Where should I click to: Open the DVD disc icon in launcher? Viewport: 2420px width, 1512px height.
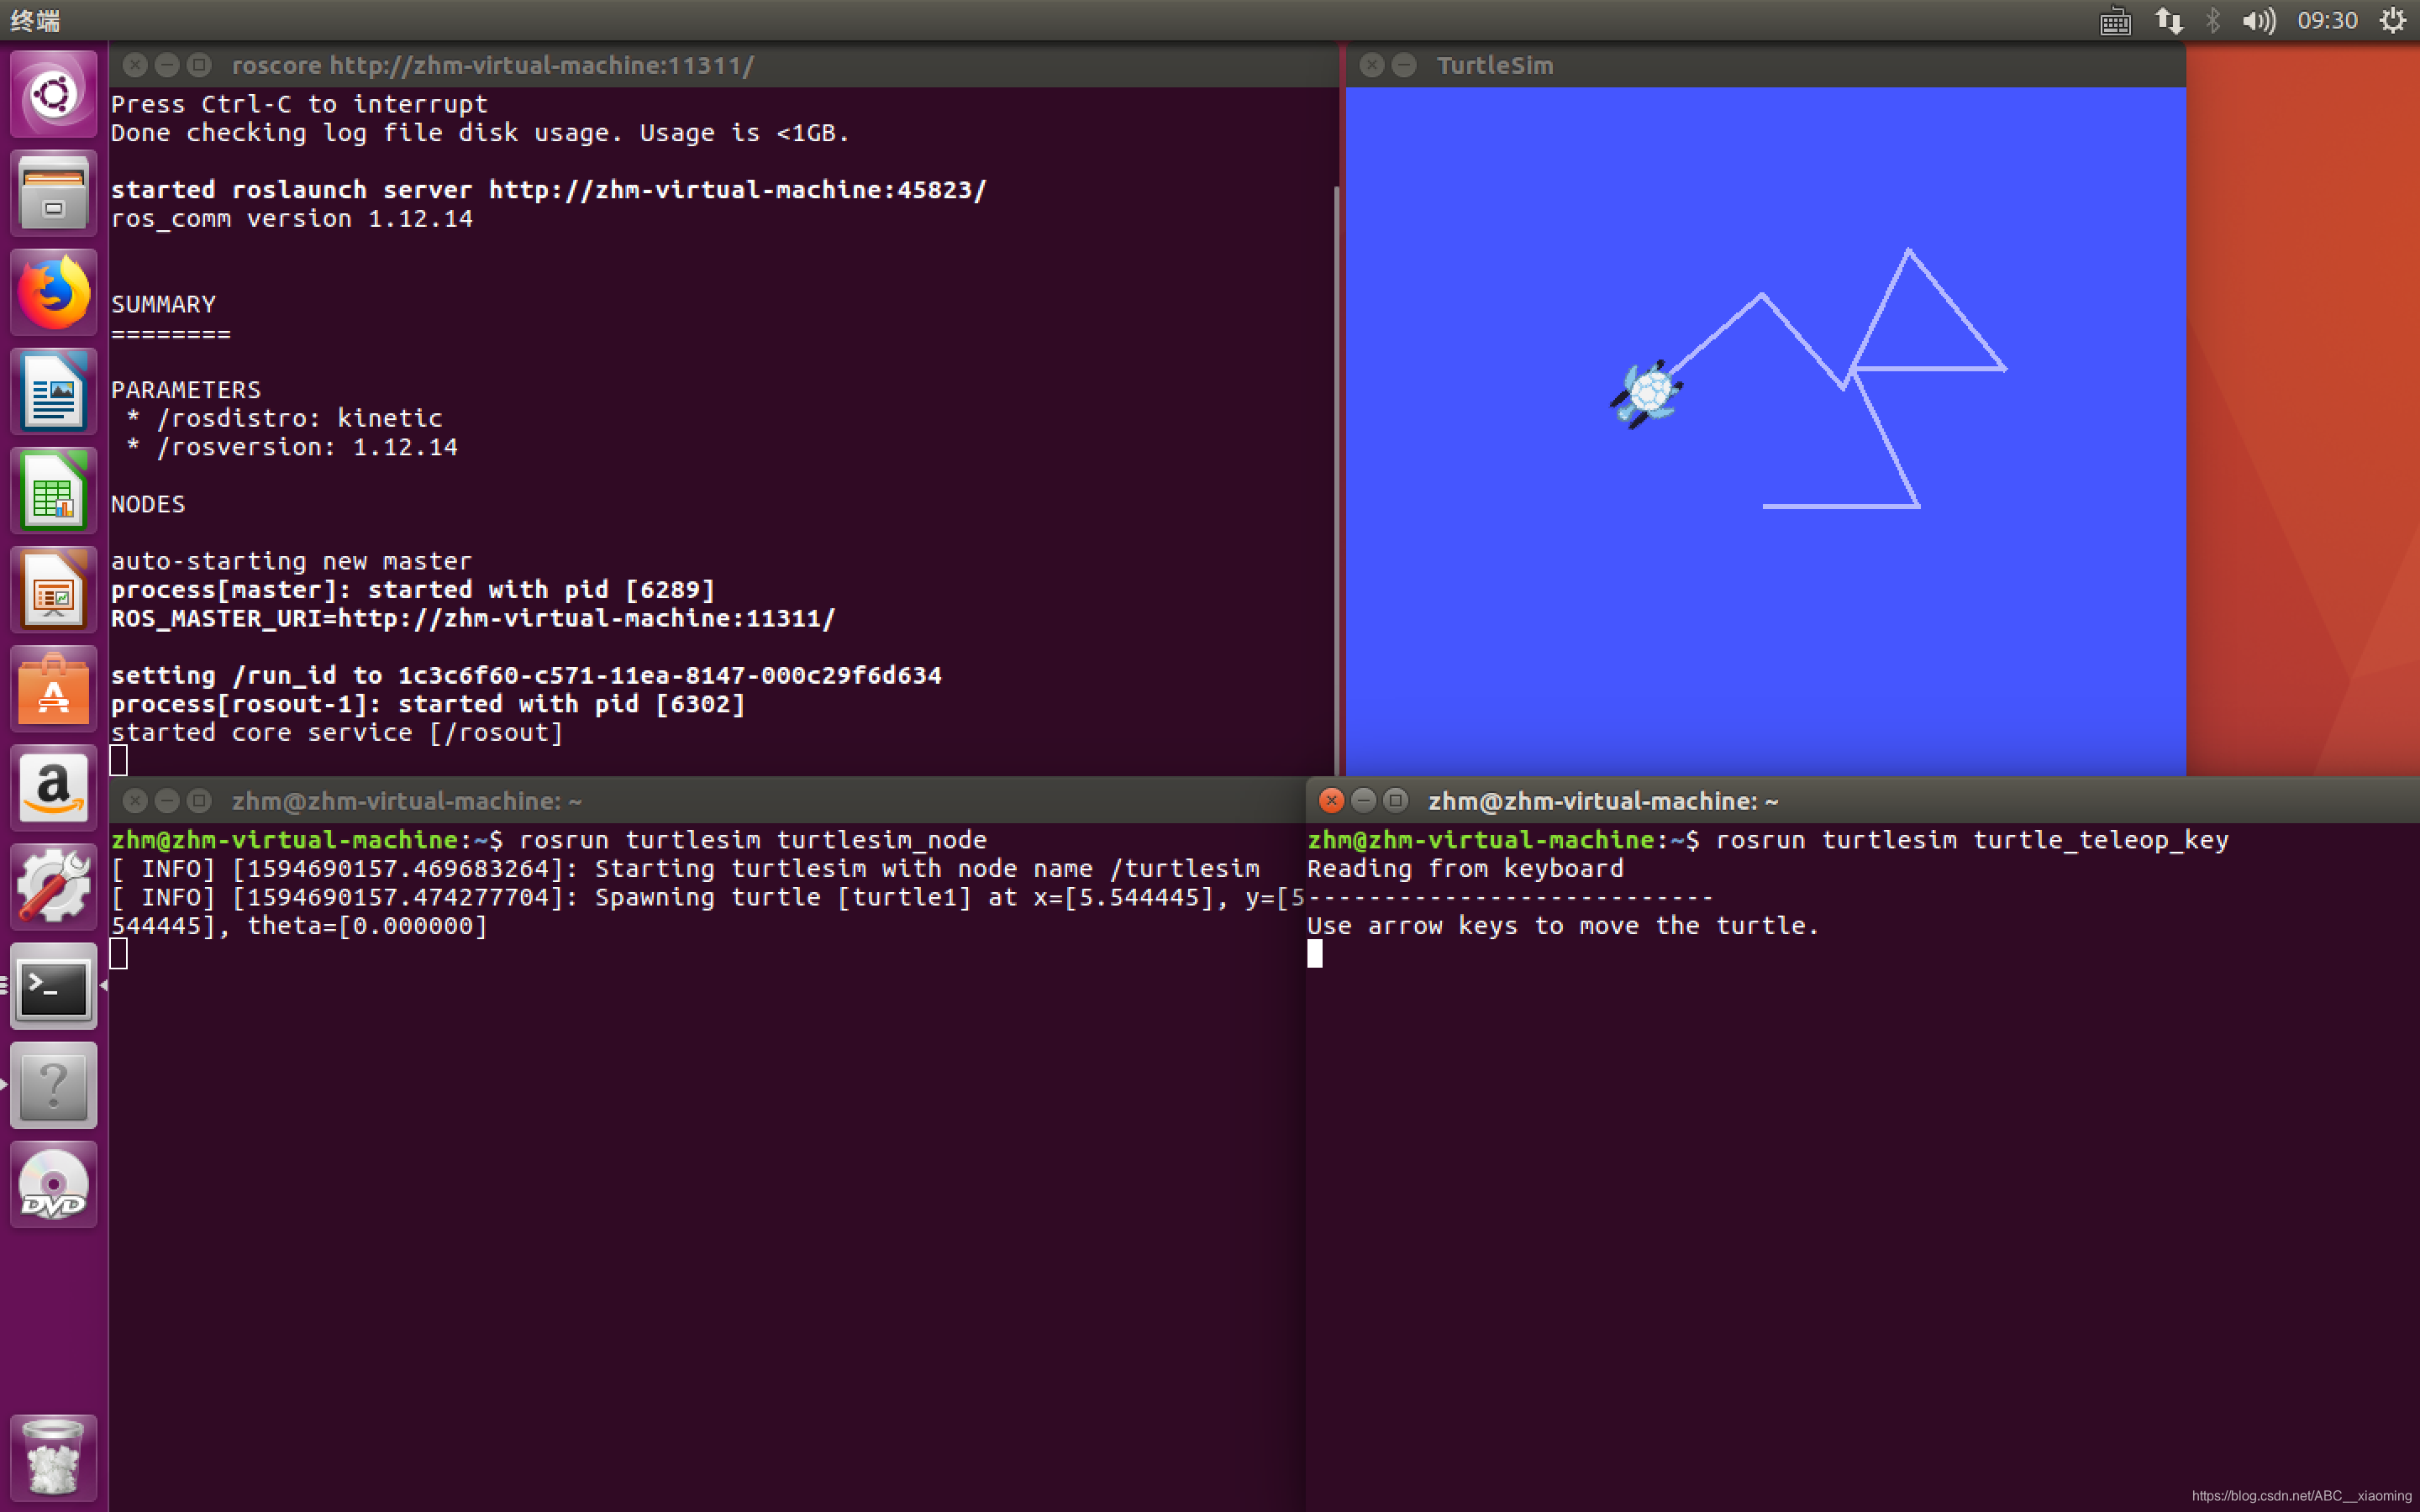[x=53, y=1183]
